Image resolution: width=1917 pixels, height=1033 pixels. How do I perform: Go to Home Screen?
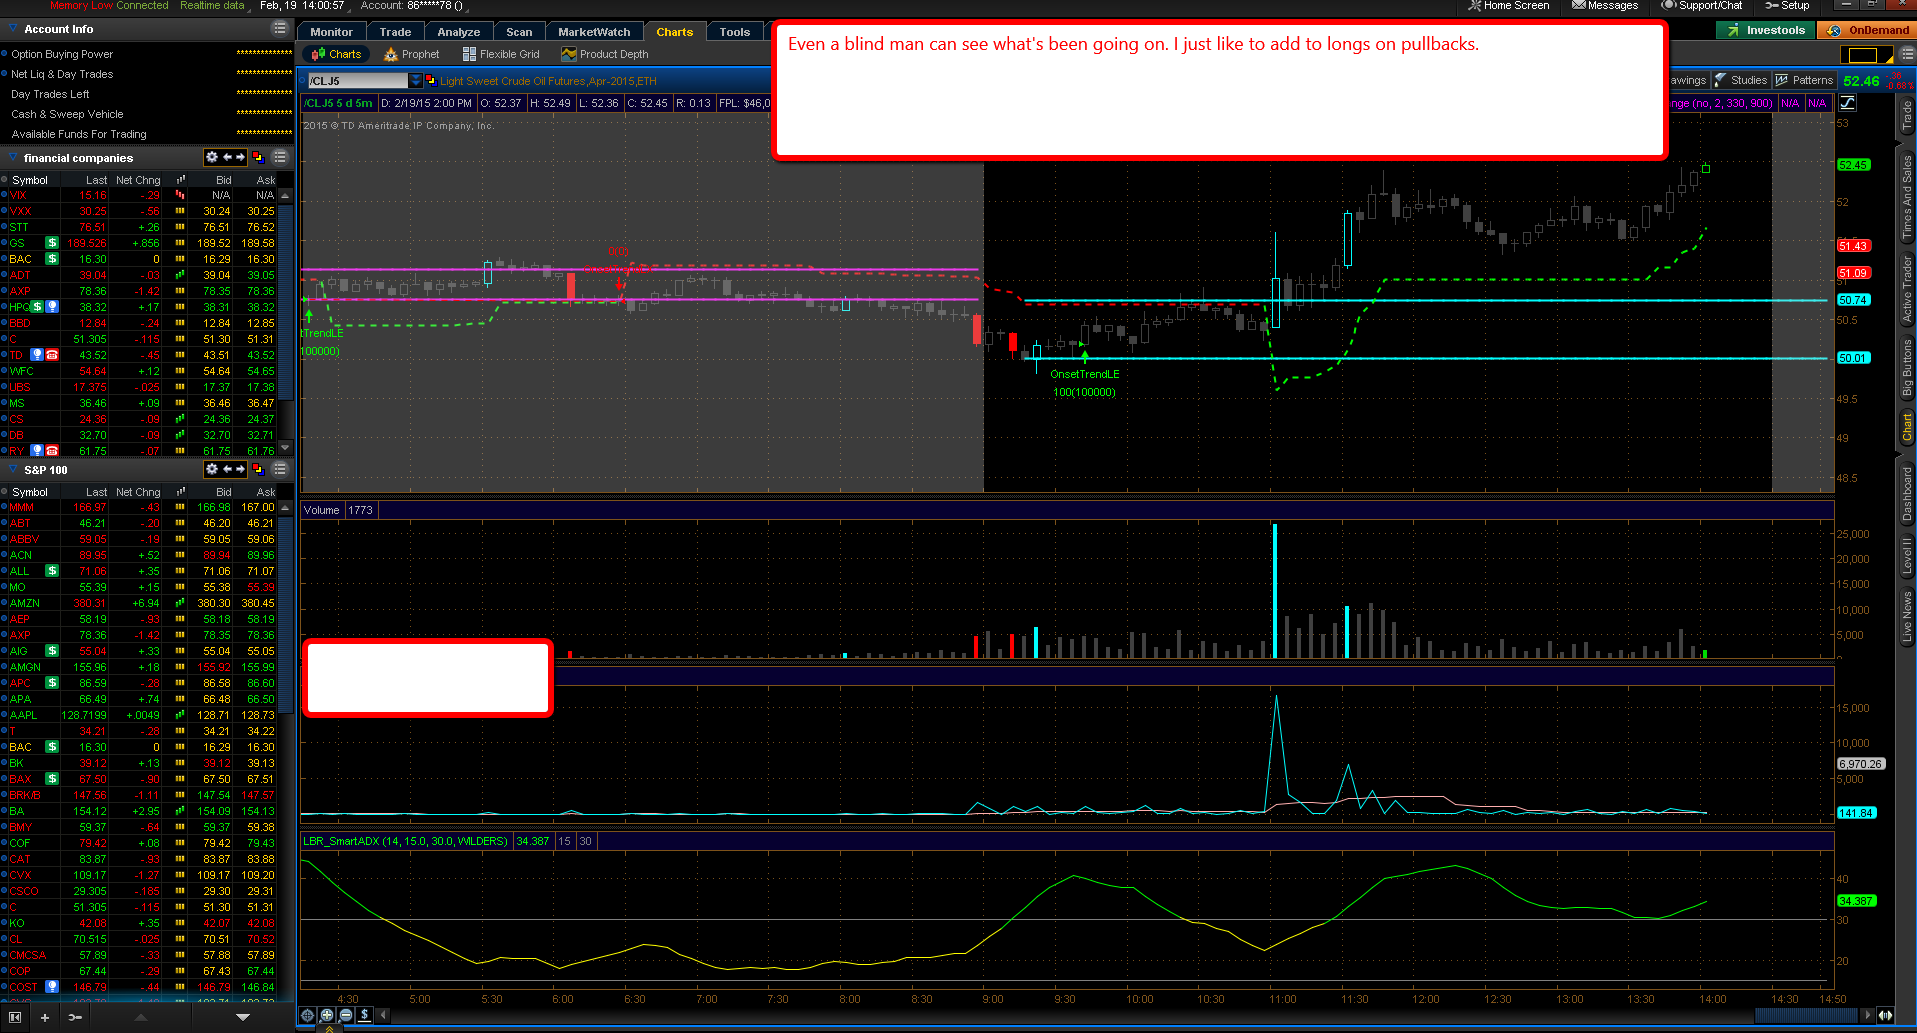pyautogui.click(x=1508, y=6)
